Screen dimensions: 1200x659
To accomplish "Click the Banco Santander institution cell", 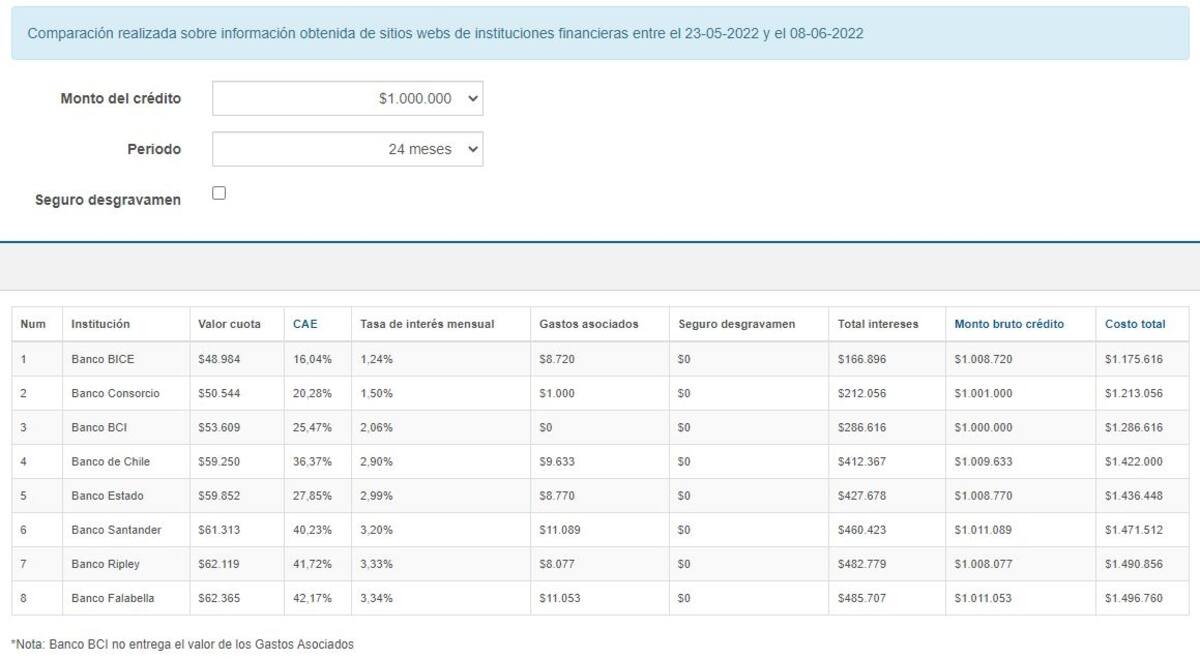I will (x=125, y=529).
